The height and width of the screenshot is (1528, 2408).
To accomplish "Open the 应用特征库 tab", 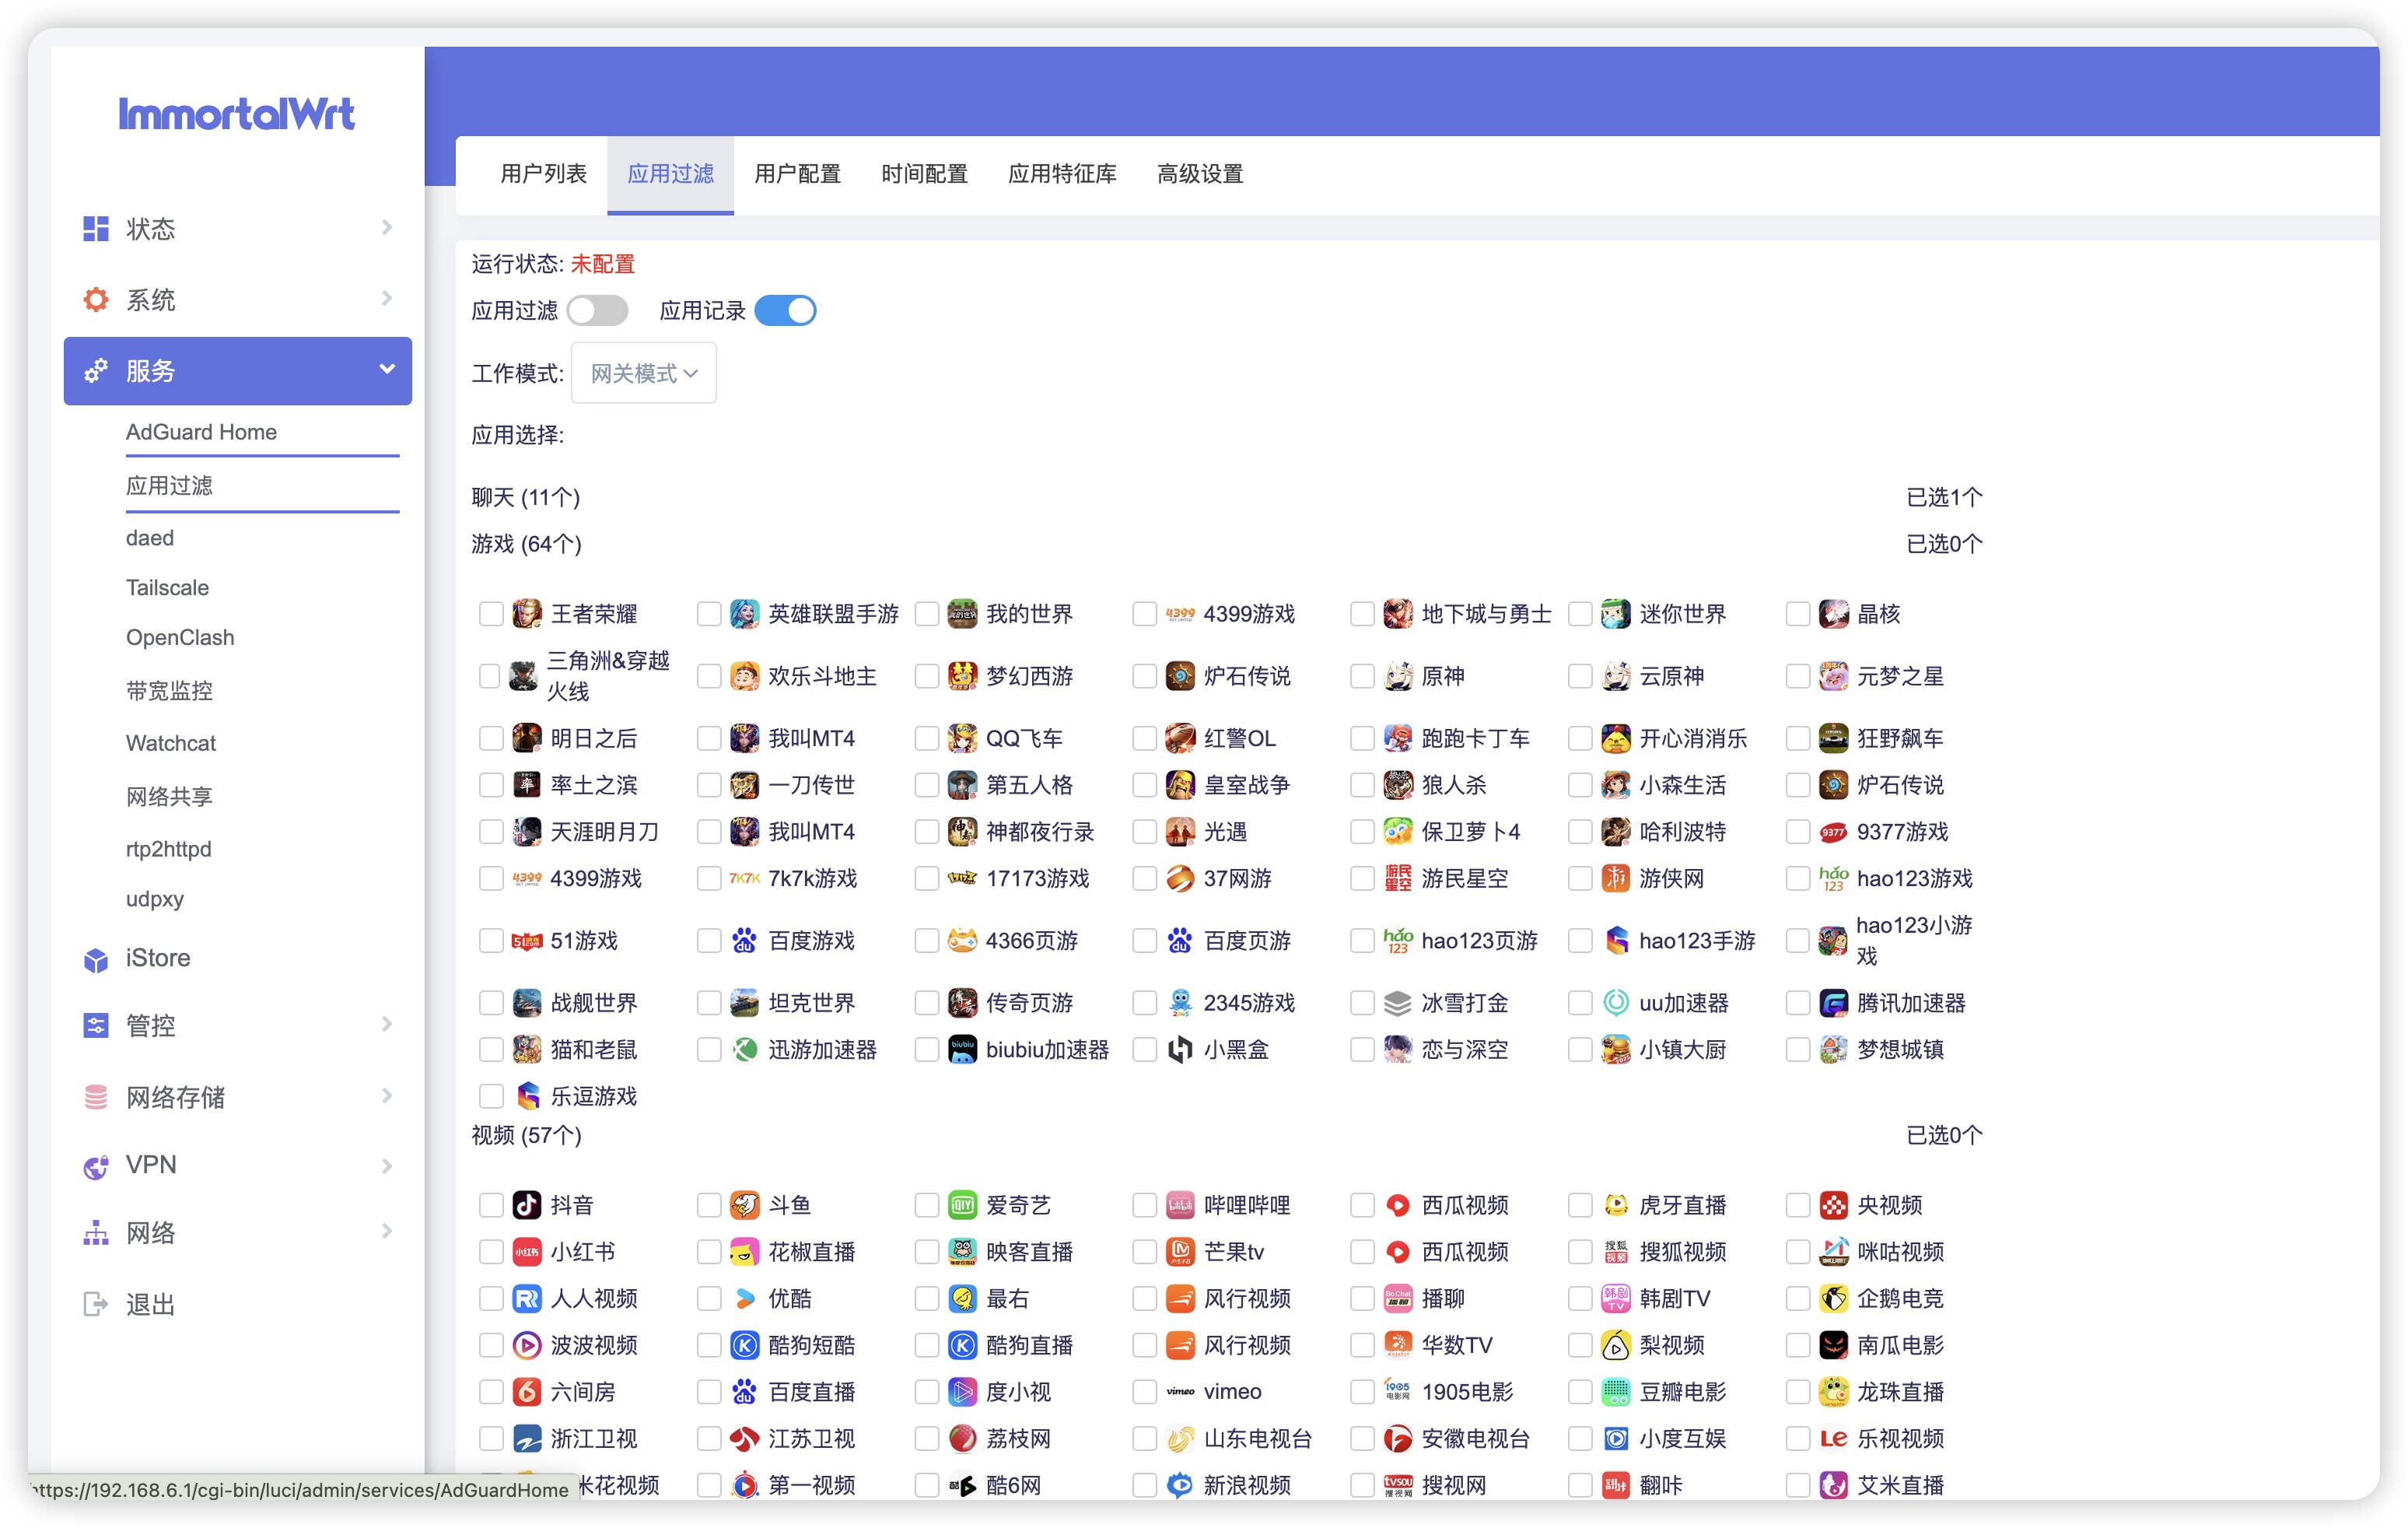I will point(1062,174).
